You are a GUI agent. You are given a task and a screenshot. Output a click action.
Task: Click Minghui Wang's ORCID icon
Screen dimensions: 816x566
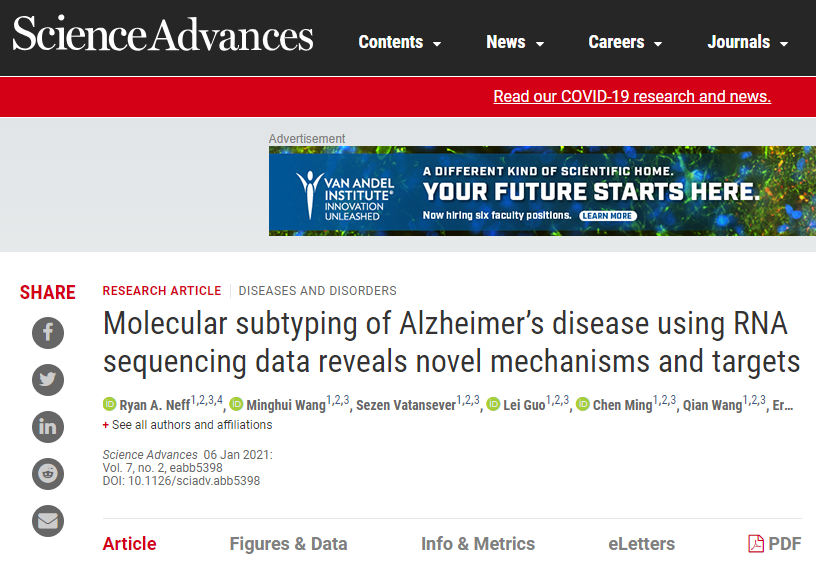[x=236, y=404]
